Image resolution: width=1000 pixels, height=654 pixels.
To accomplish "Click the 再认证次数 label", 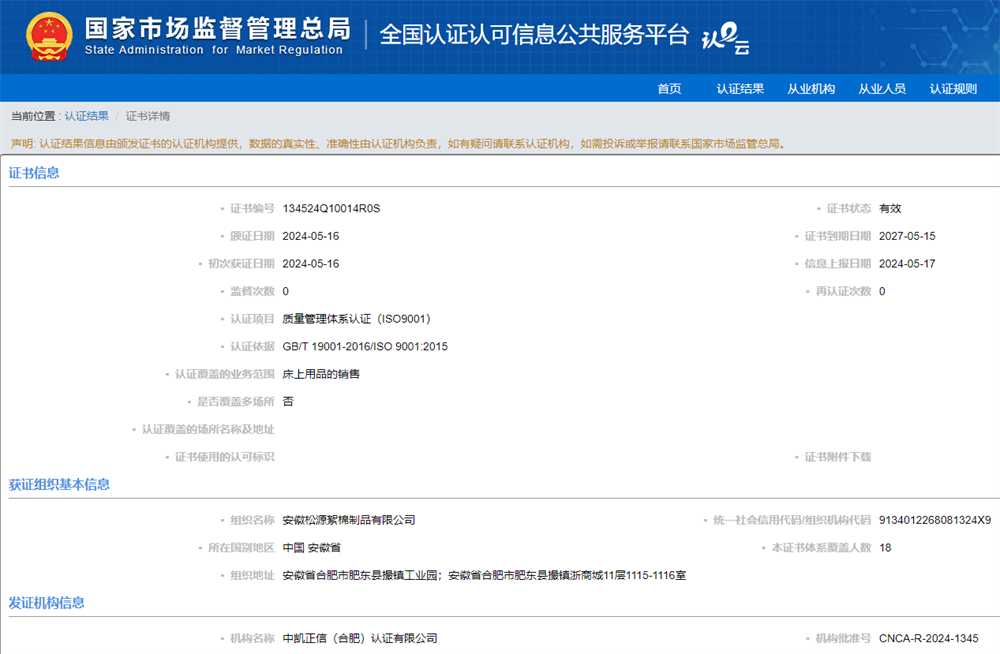I will pyautogui.click(x=843, y=291).
